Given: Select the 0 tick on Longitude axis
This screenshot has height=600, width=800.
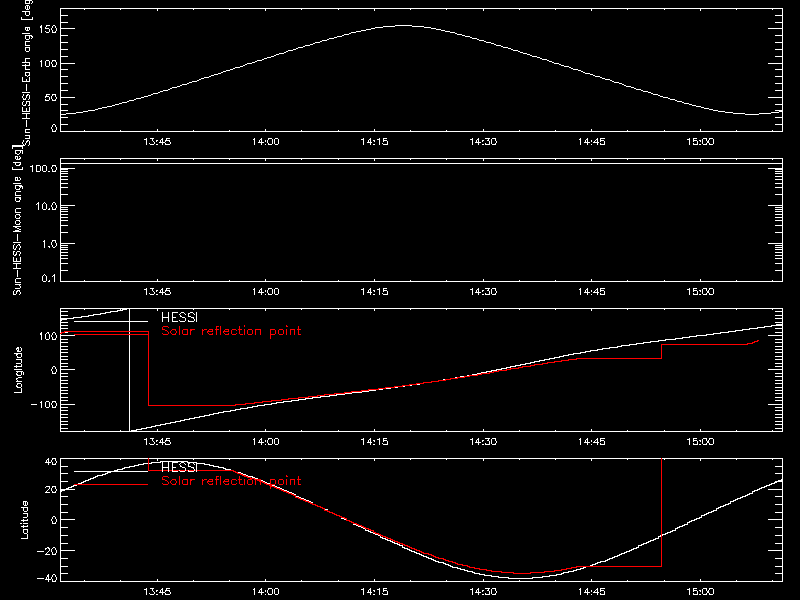Looking at the screenshot, I should click(x=54, y=370).
